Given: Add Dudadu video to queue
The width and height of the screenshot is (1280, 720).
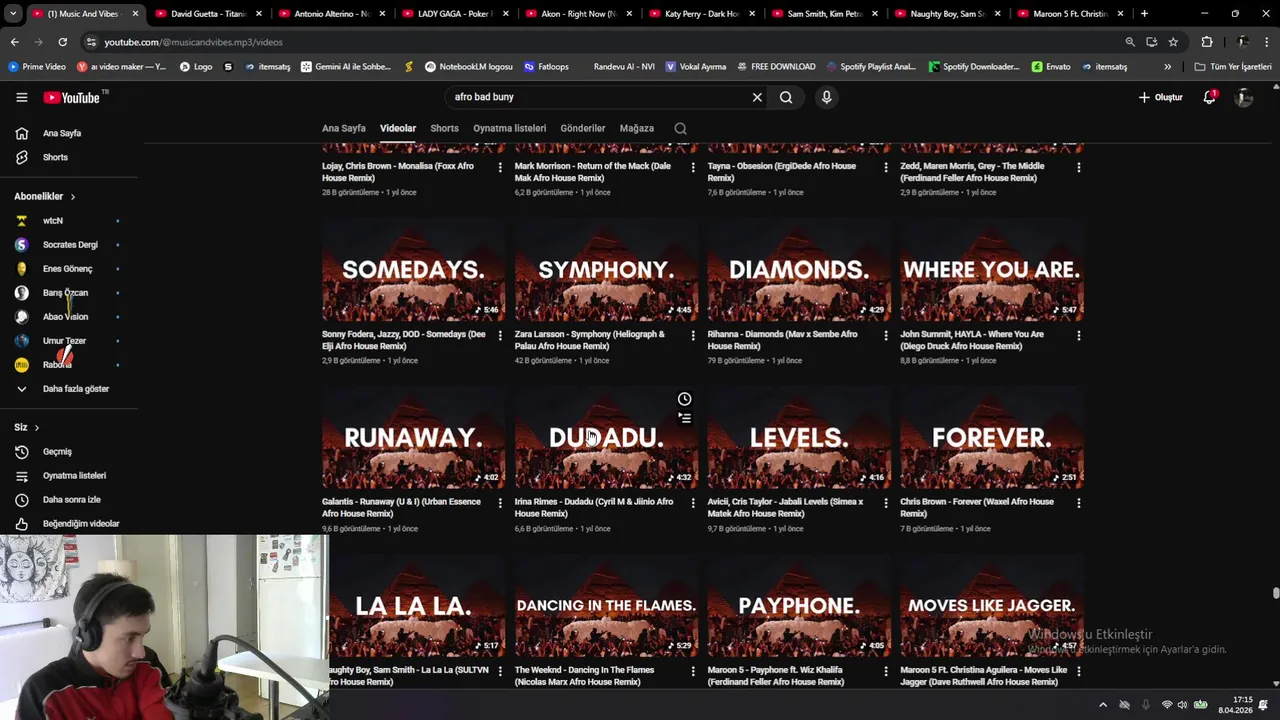Looking at the screenshot, I should pyautogui.click(x=684, y=418).
